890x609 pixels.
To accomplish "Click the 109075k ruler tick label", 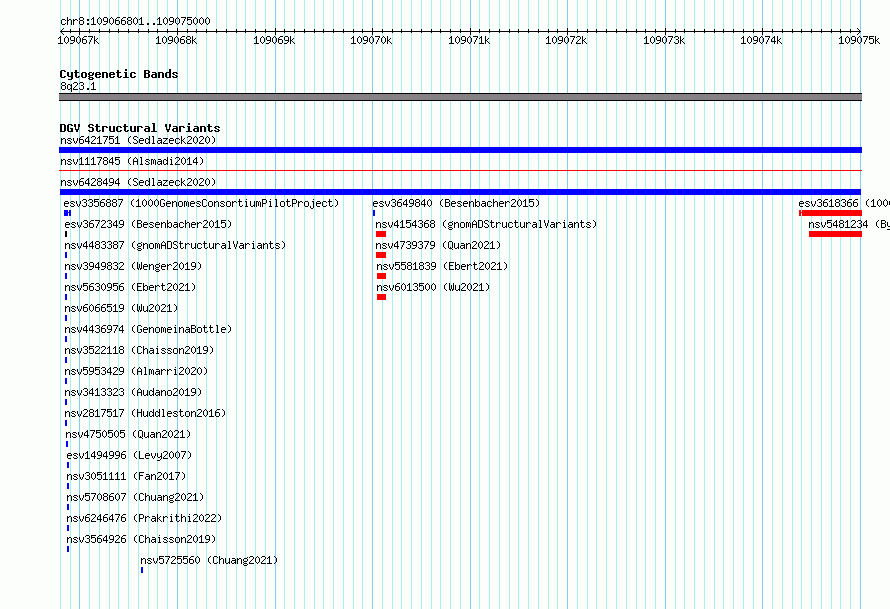I will tap(859, 40).
